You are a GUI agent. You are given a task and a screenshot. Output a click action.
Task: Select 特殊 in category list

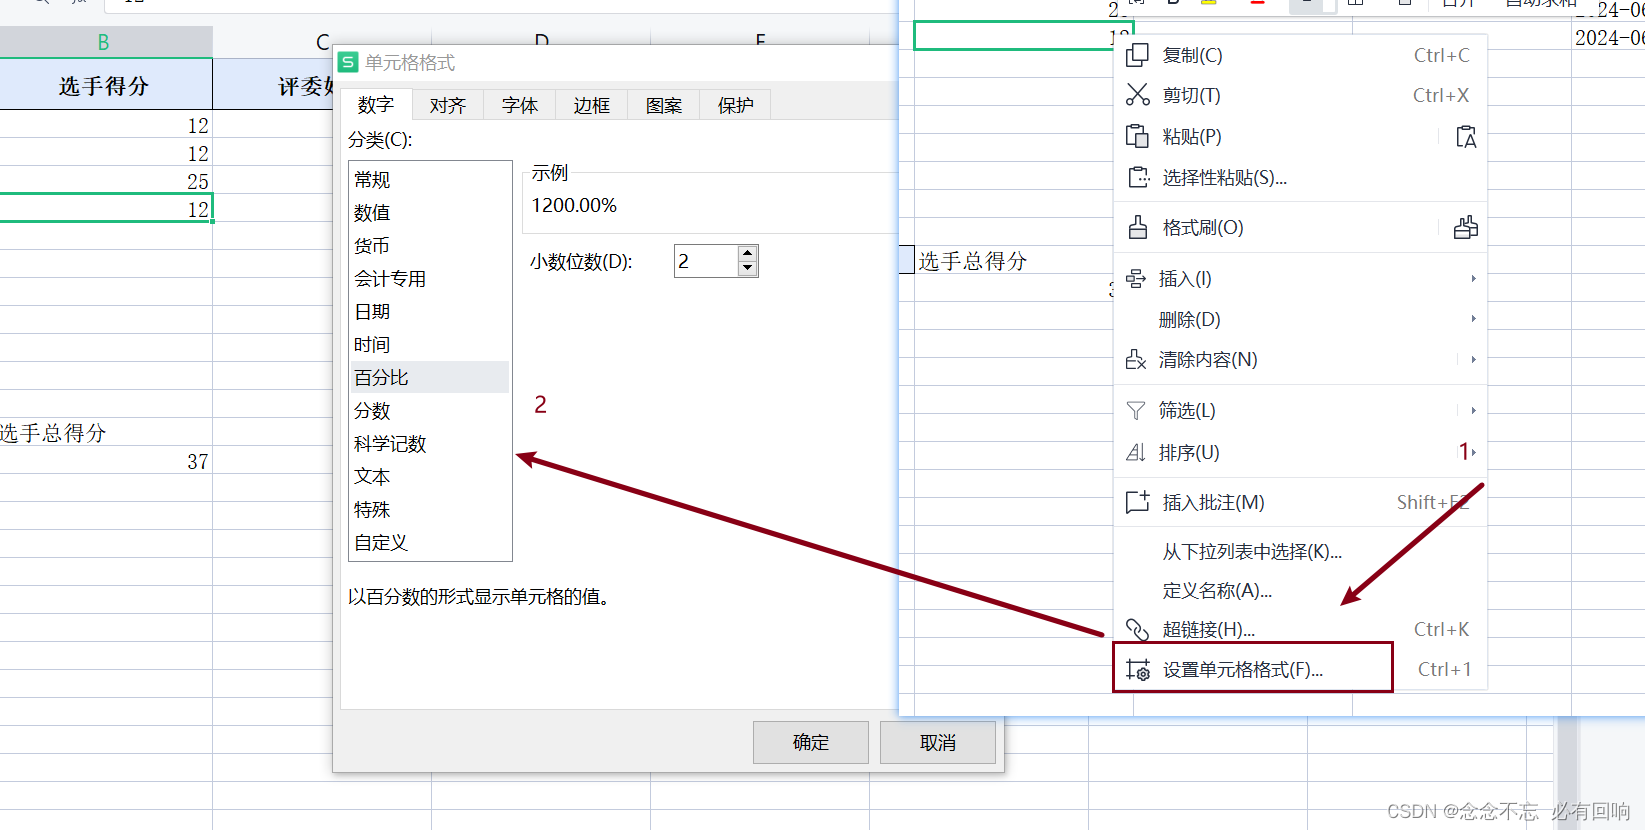(x=429, y=510)
